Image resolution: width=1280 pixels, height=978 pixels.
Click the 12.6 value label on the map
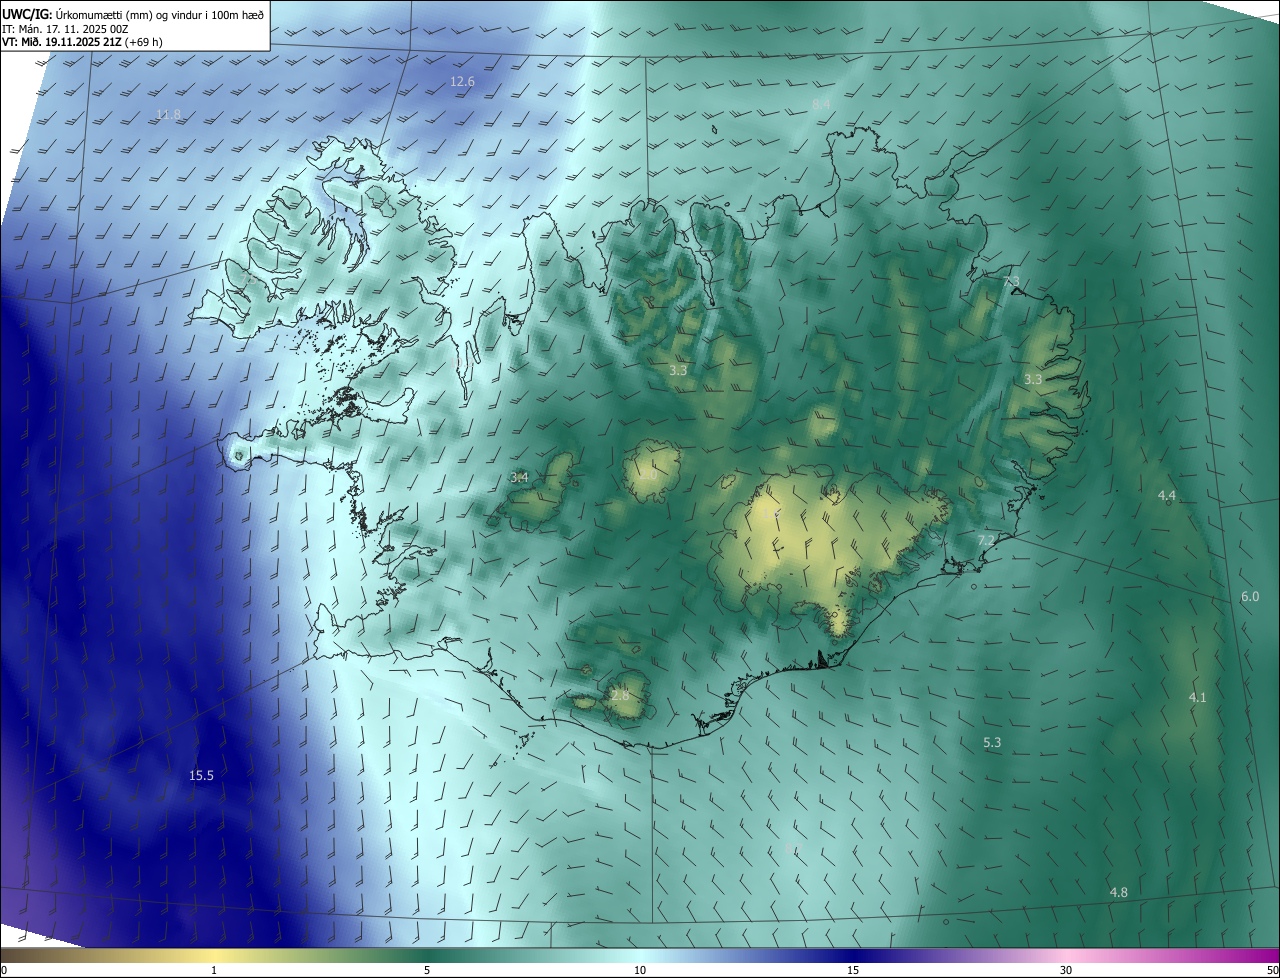click(462, 81)
